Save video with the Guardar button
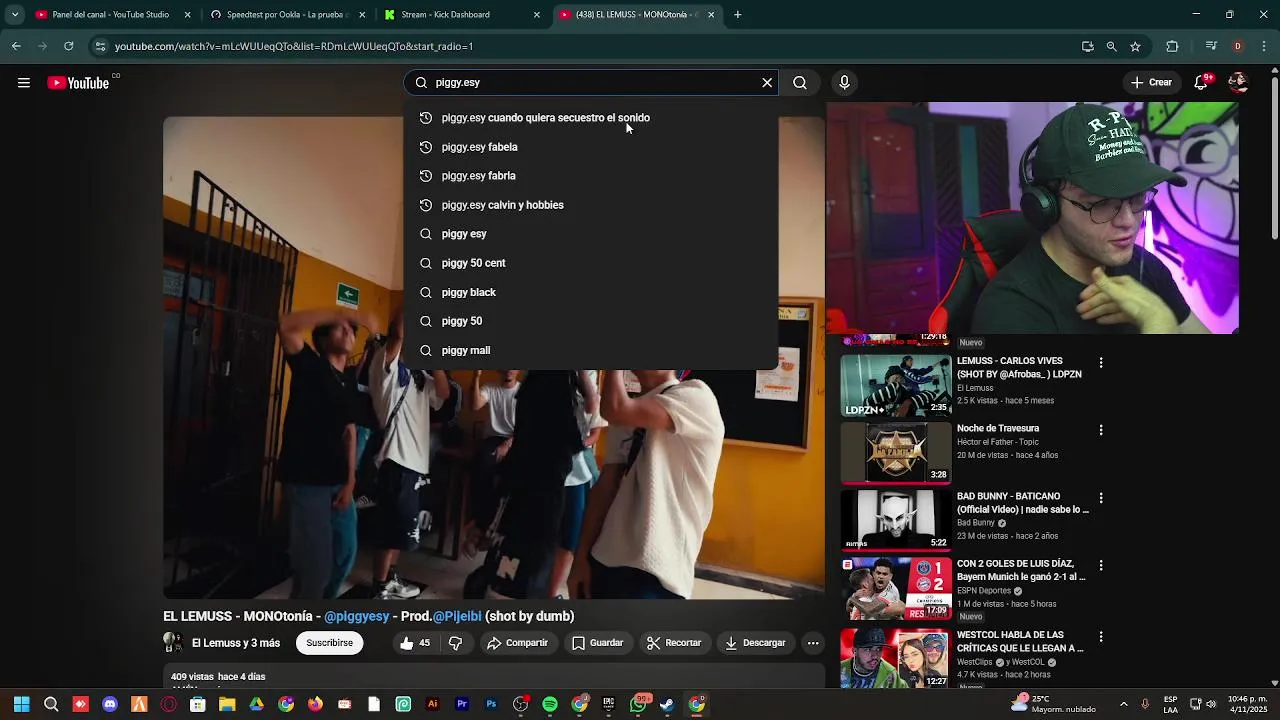This screenshot has width=1280, height=720. tap(597, 643)
